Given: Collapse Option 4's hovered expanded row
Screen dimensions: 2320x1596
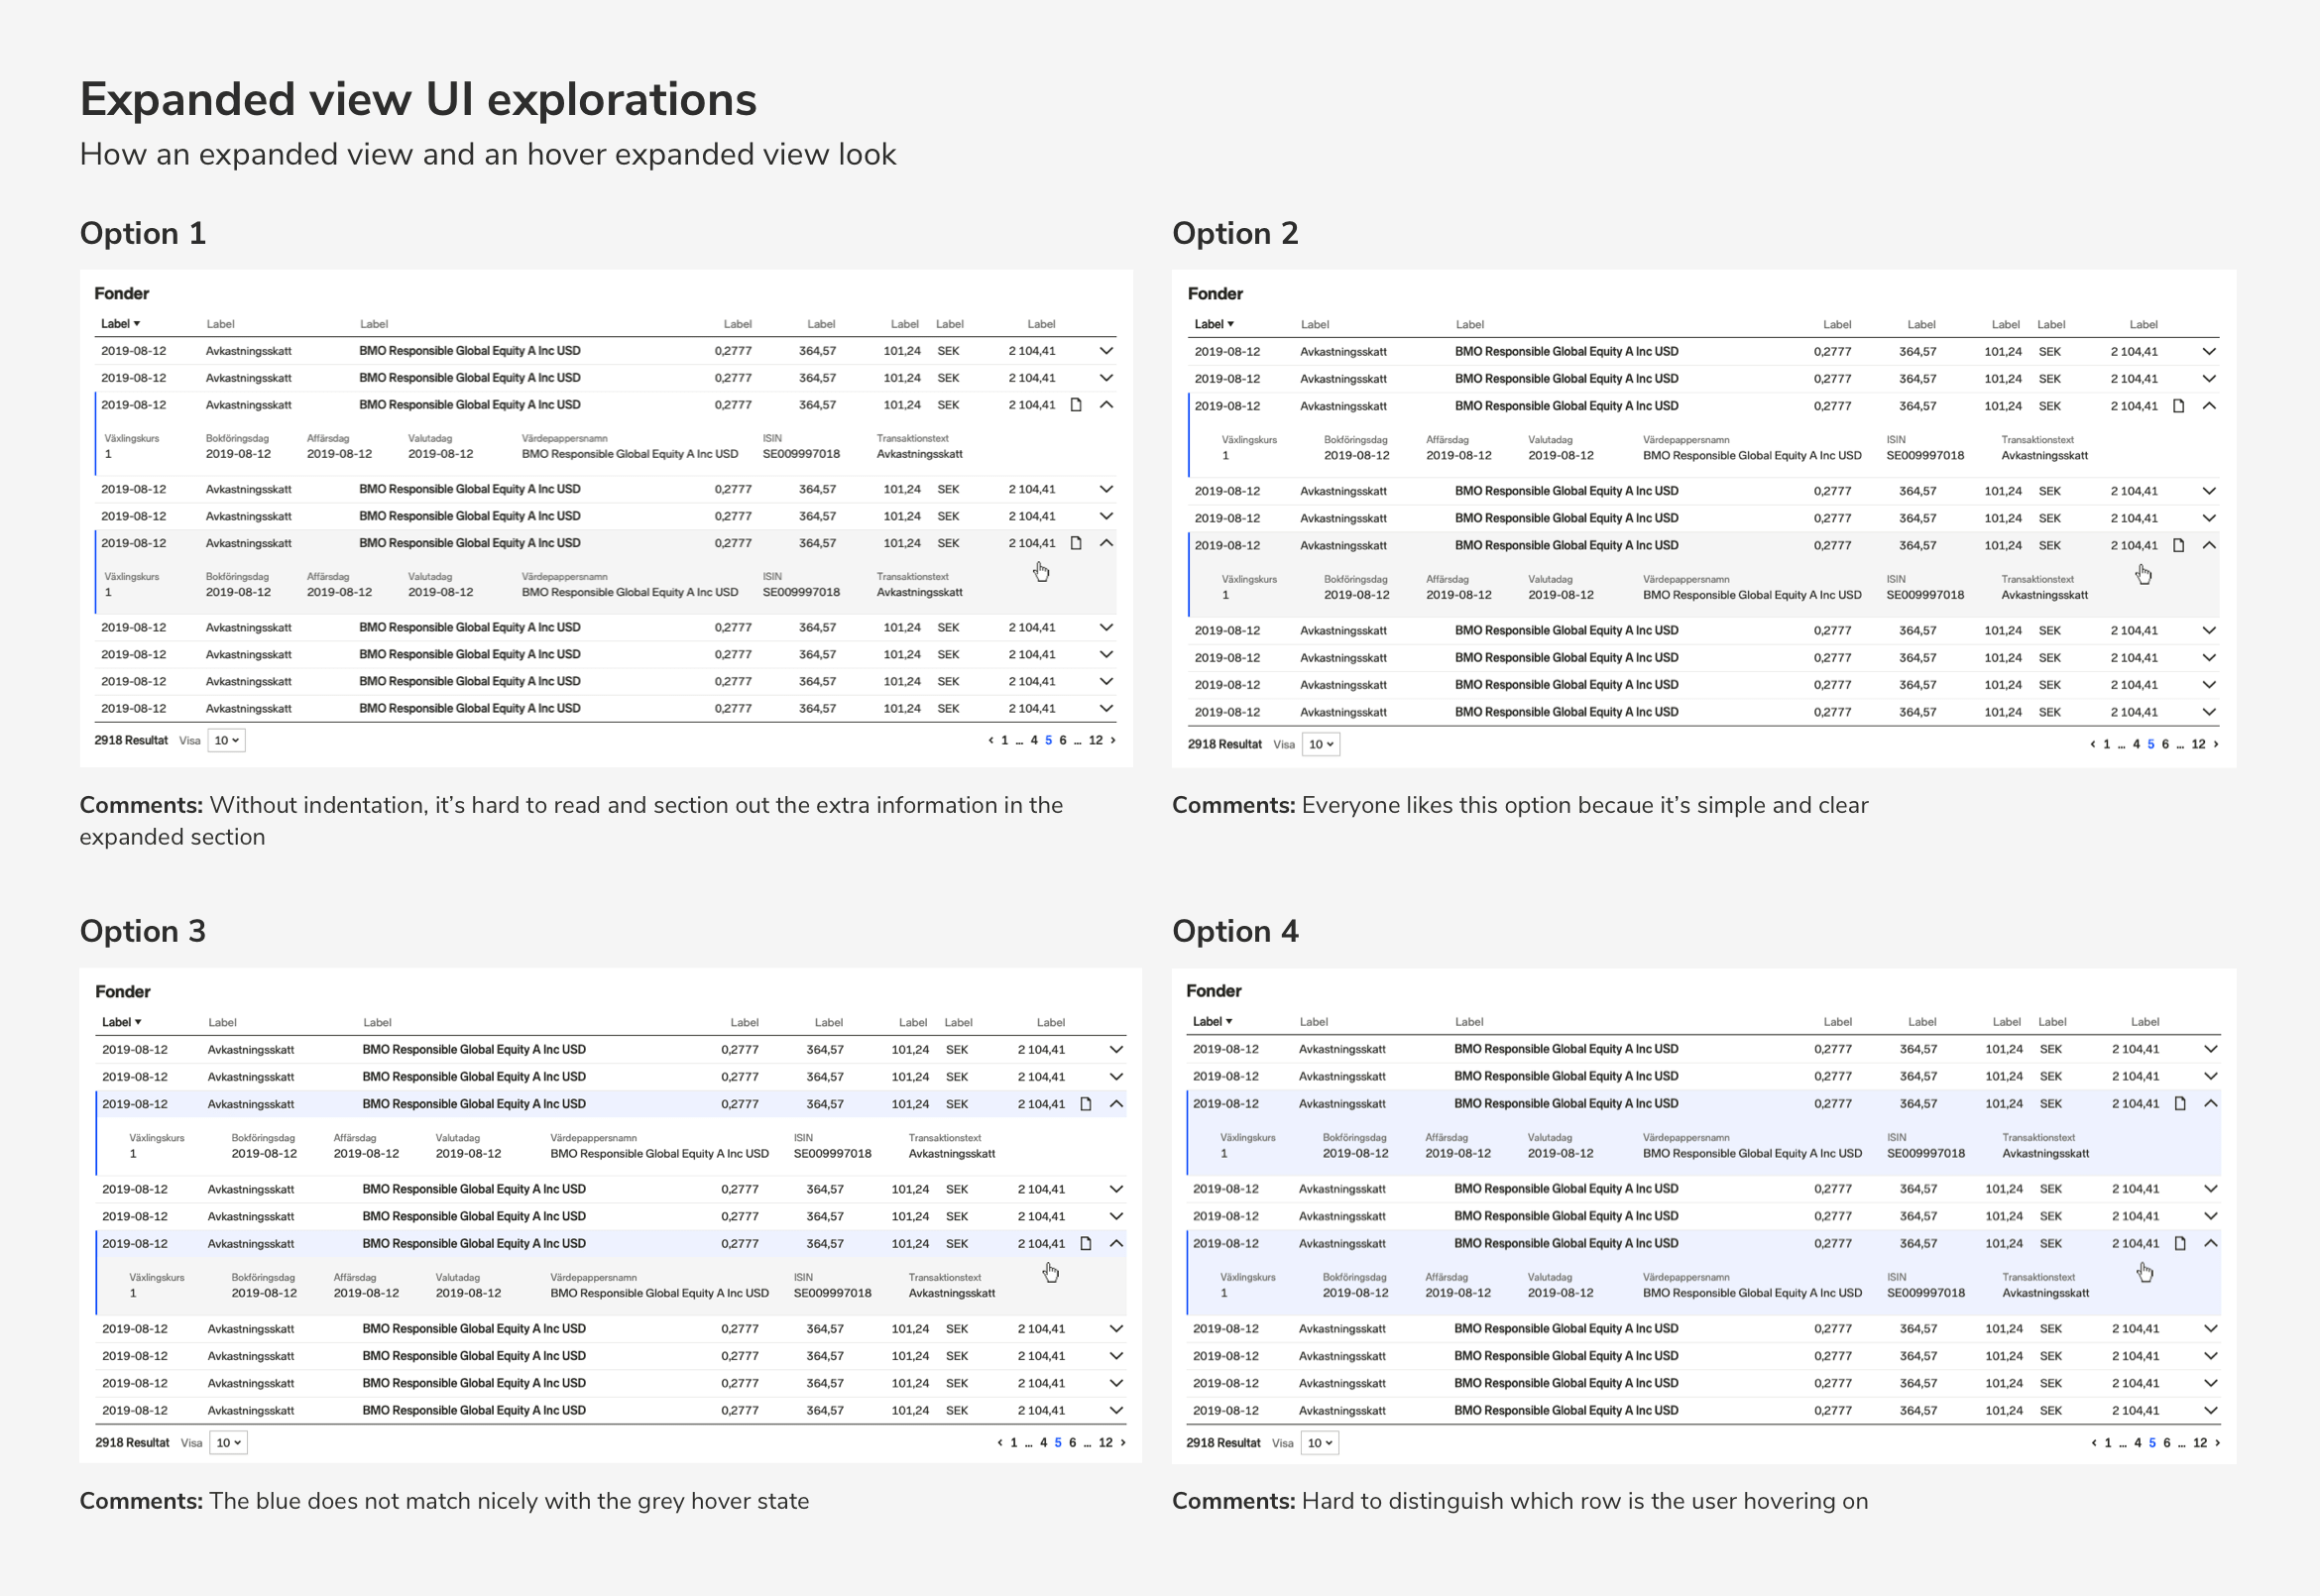Looking at the screenshot, I should tap(2211, 1243).
